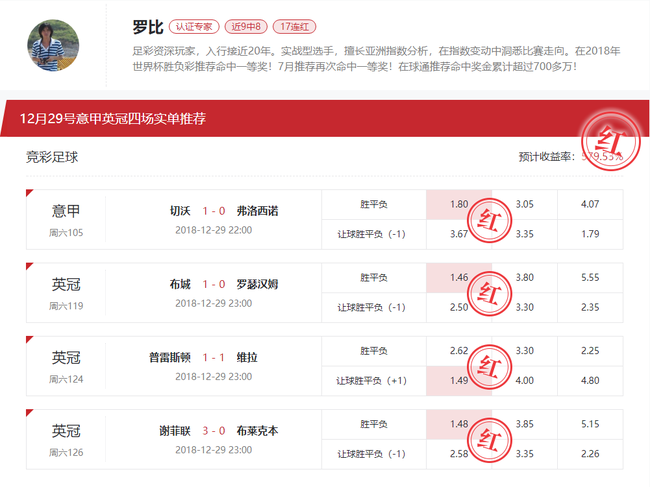This screenshot has height=487, width=650.
Task: Click the 17连红 badge
Action: pyautogui.click(x=294, y=27)
